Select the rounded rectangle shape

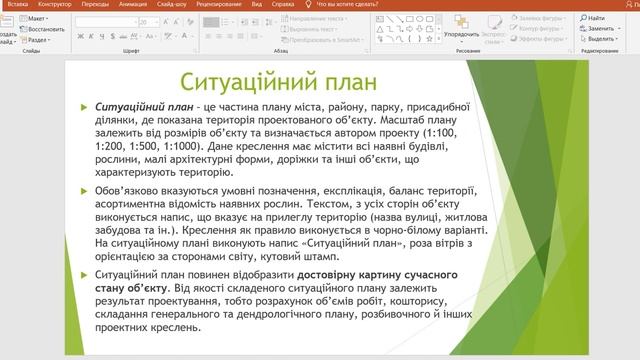pos(429,19)
